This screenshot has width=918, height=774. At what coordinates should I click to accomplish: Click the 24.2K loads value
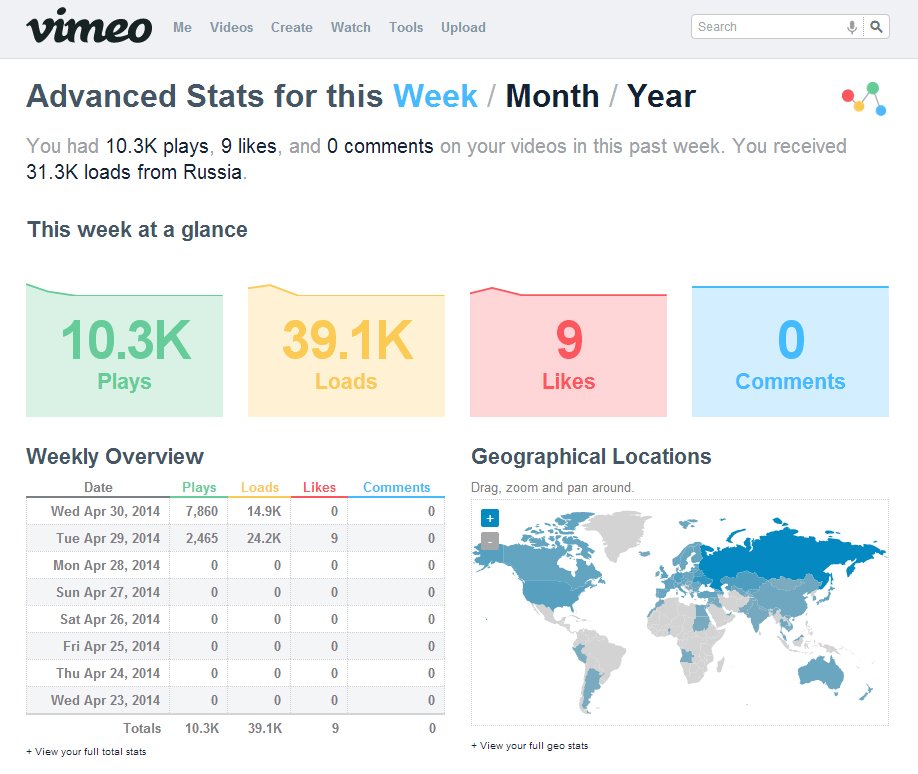[263, 538]
